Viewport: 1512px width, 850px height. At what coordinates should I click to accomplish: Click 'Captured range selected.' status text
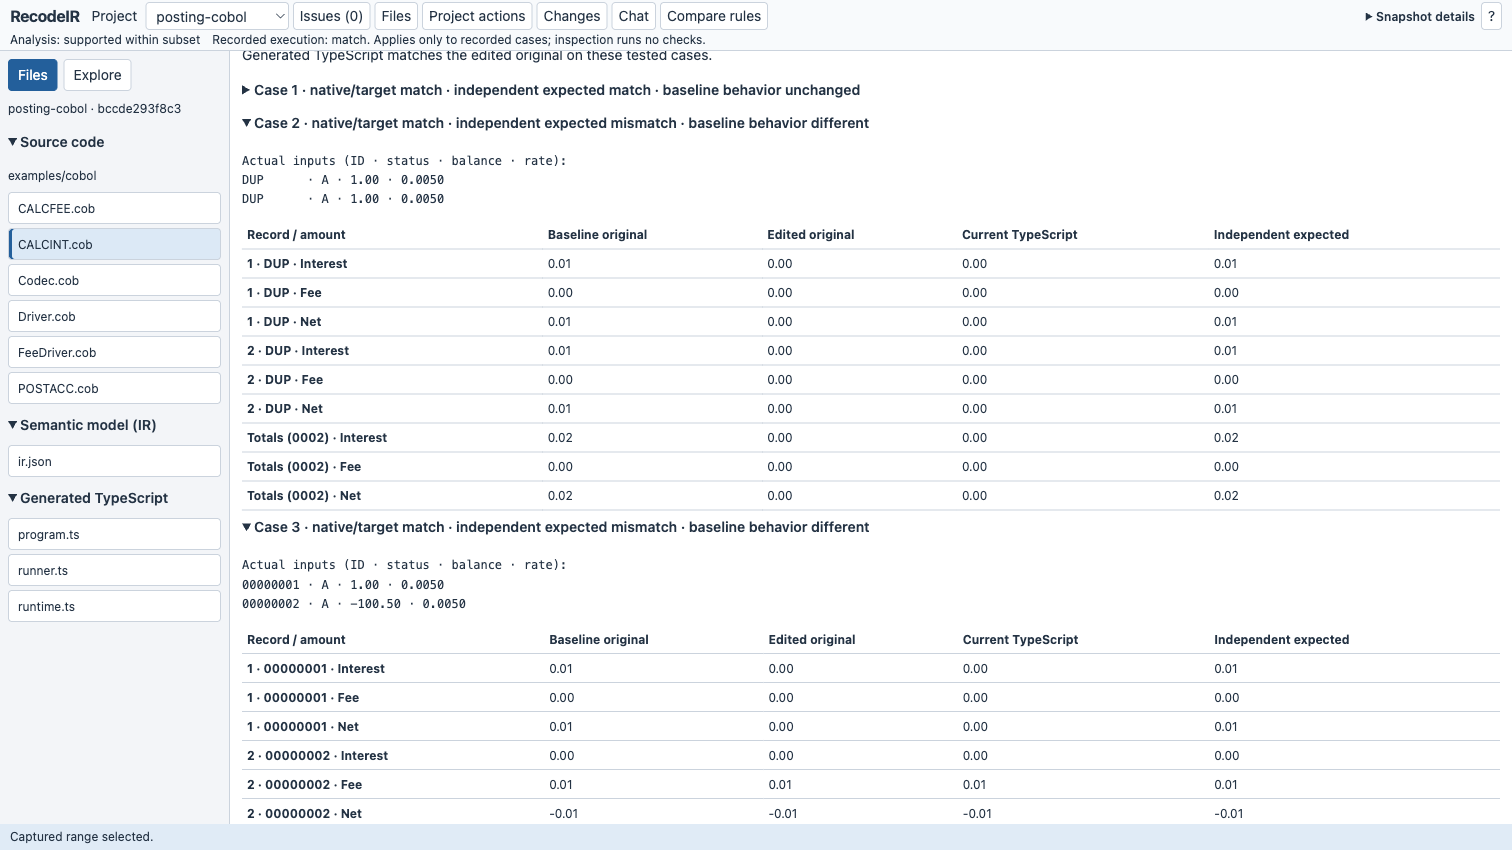[81, 837]
